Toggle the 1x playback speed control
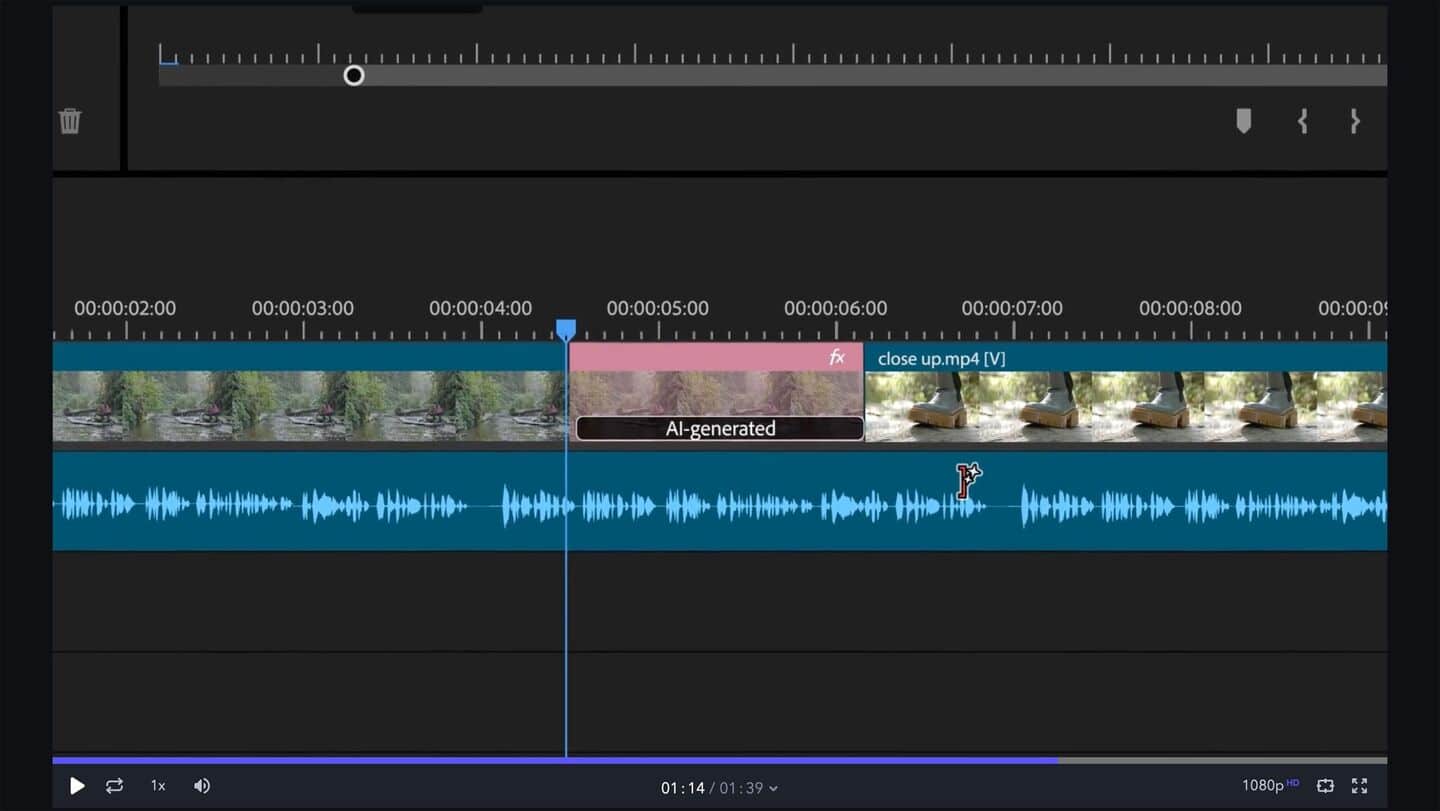1440x811 pixels. (157, 786)
